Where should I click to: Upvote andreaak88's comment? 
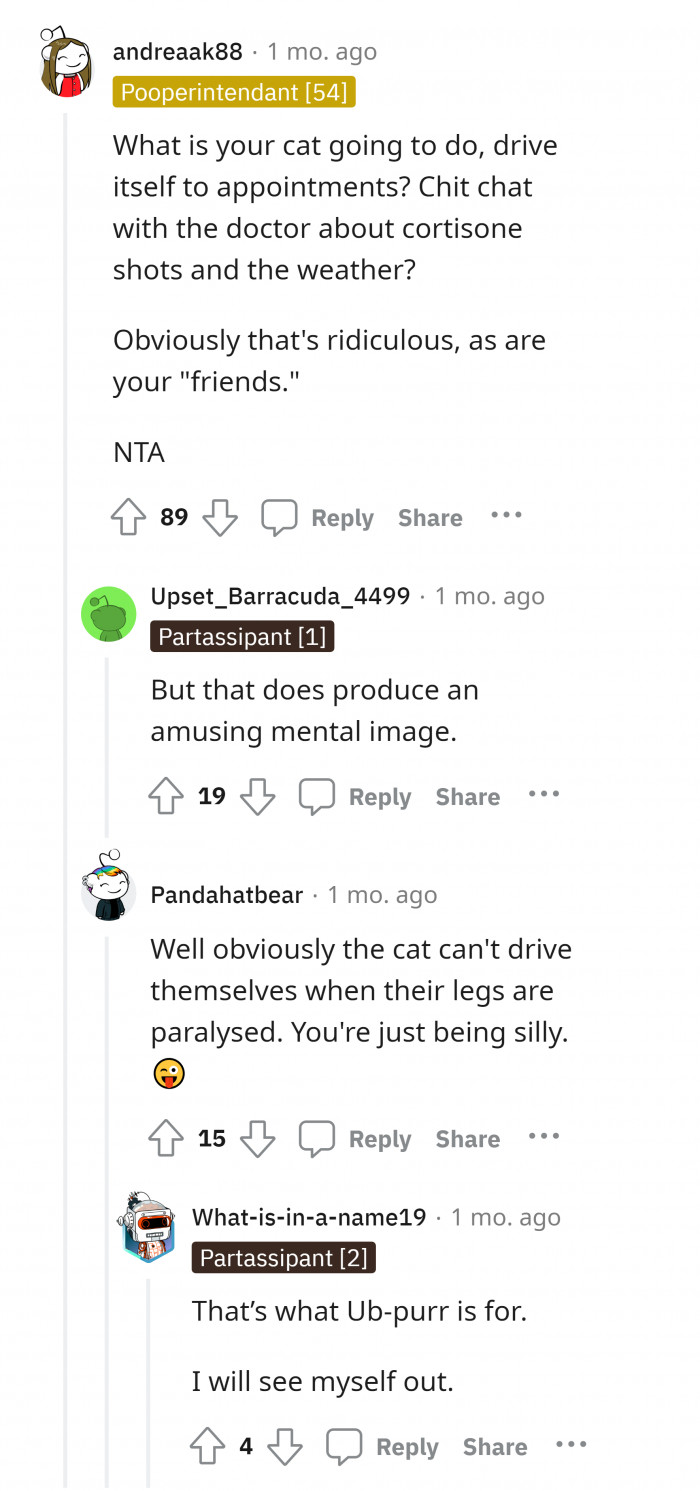pyautogui.click(x=129, y=517)
